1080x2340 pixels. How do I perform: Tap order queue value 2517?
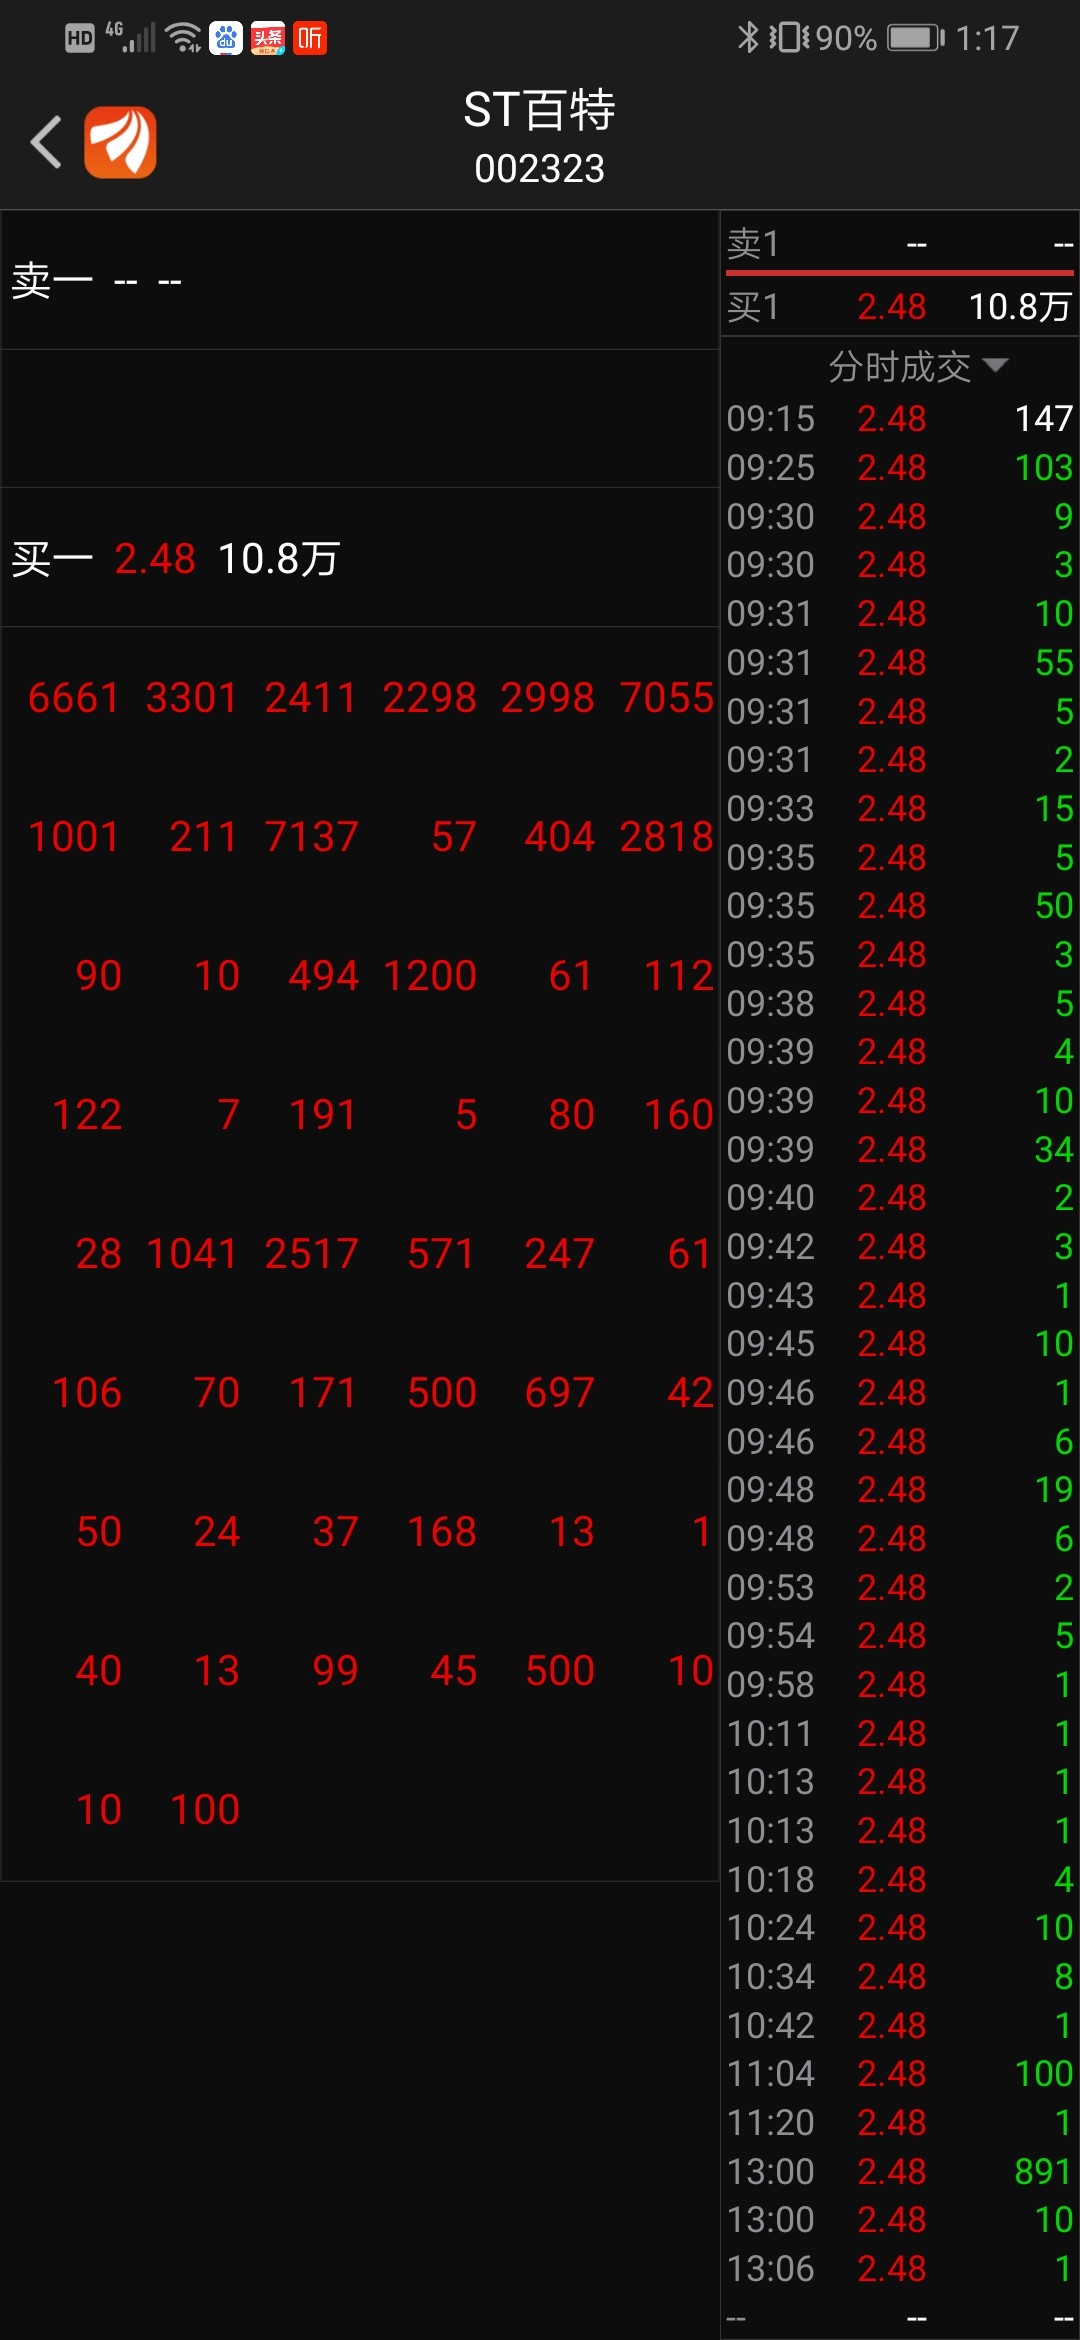pos(310,1253)
